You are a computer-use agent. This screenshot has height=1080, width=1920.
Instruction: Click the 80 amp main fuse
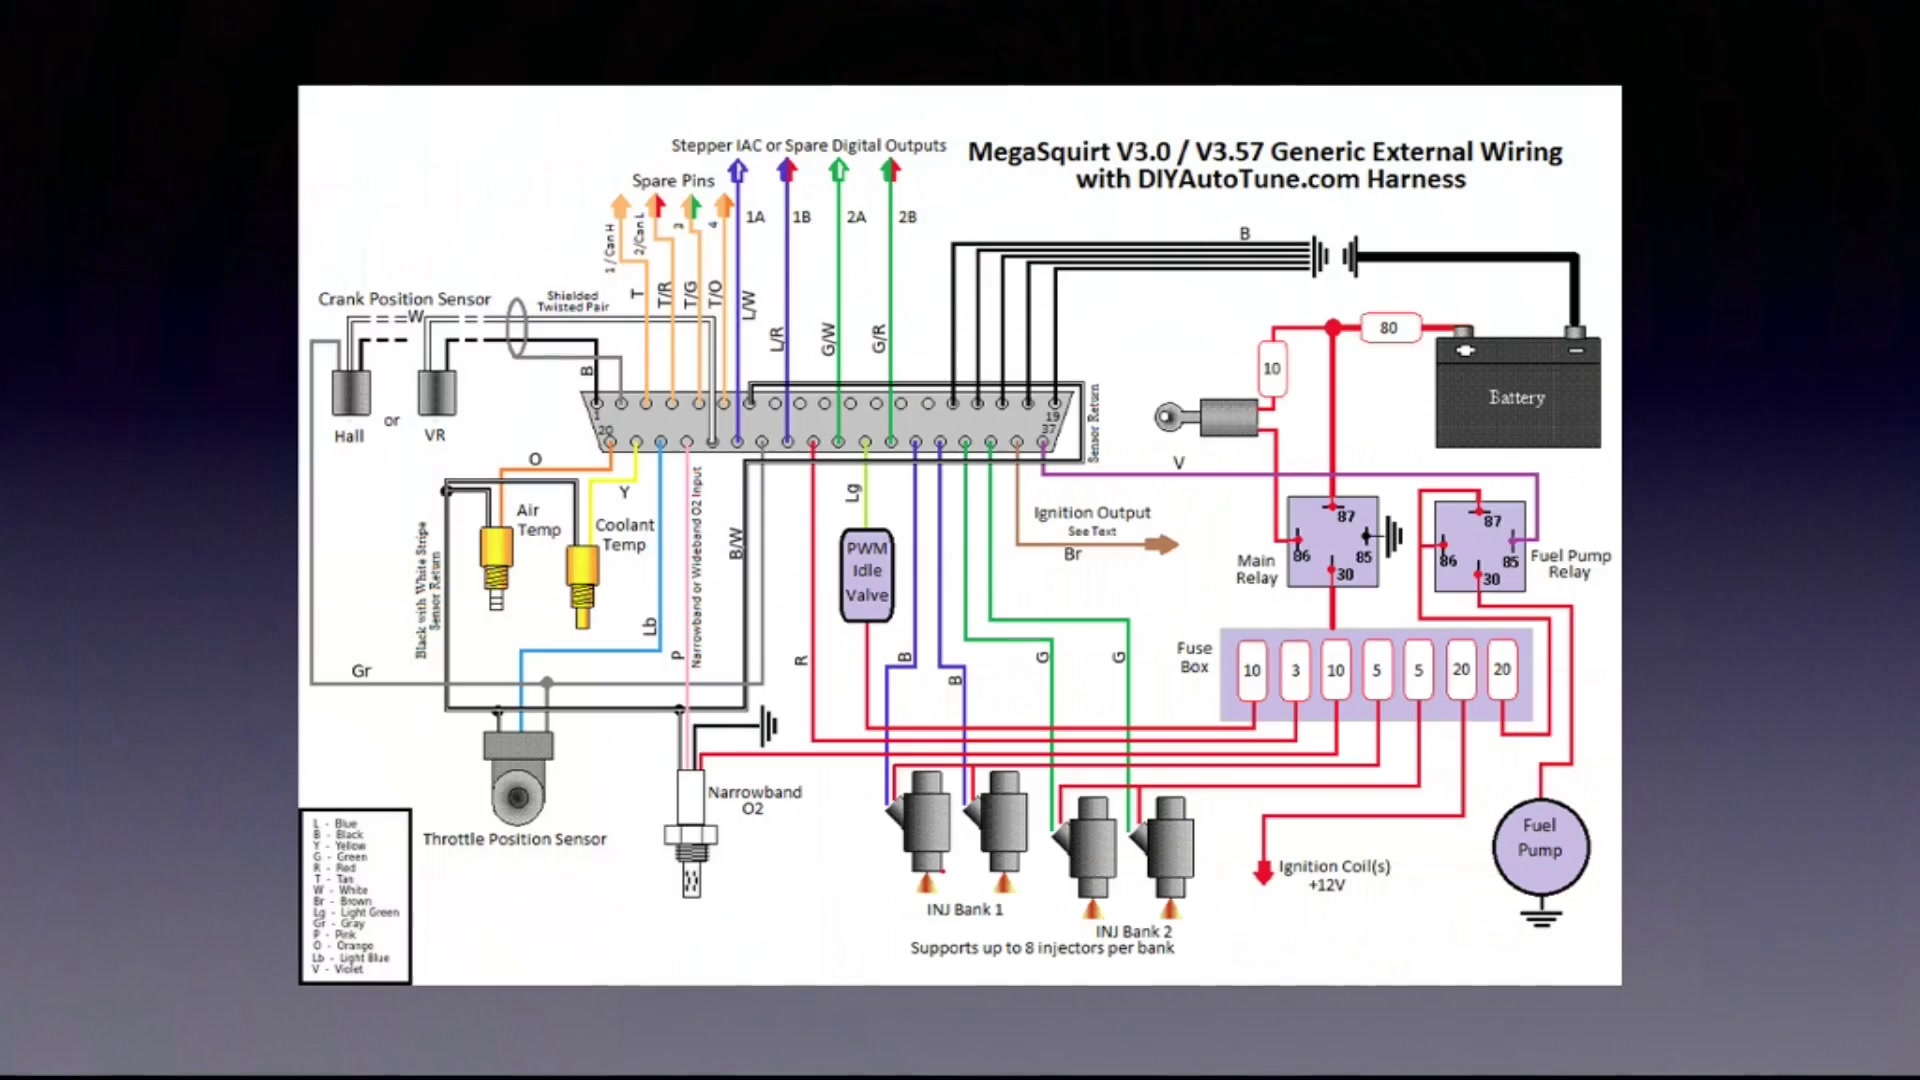click(x=1390, y=328)
